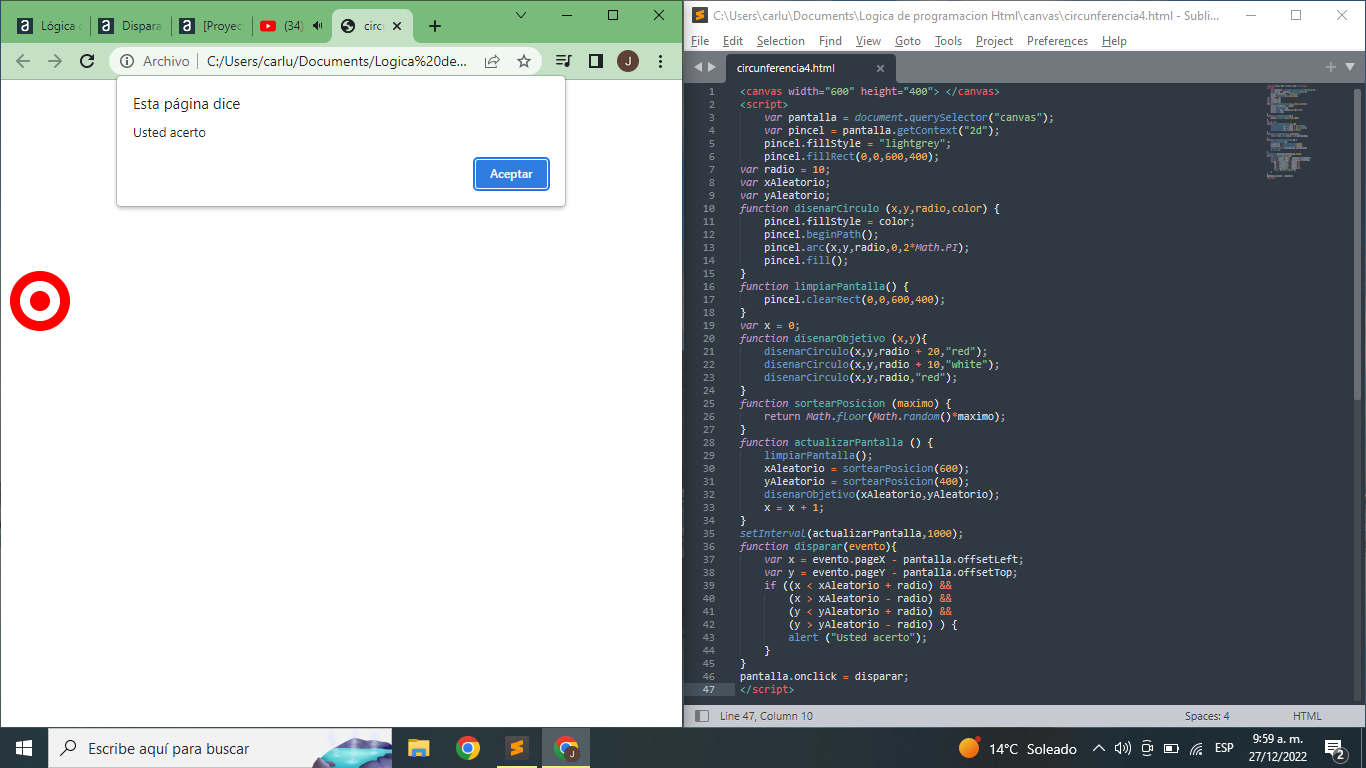The image size is (1366, 768).
Task: Change indentation via "Spaces: 4"
Action: [x=1207, y=716]
